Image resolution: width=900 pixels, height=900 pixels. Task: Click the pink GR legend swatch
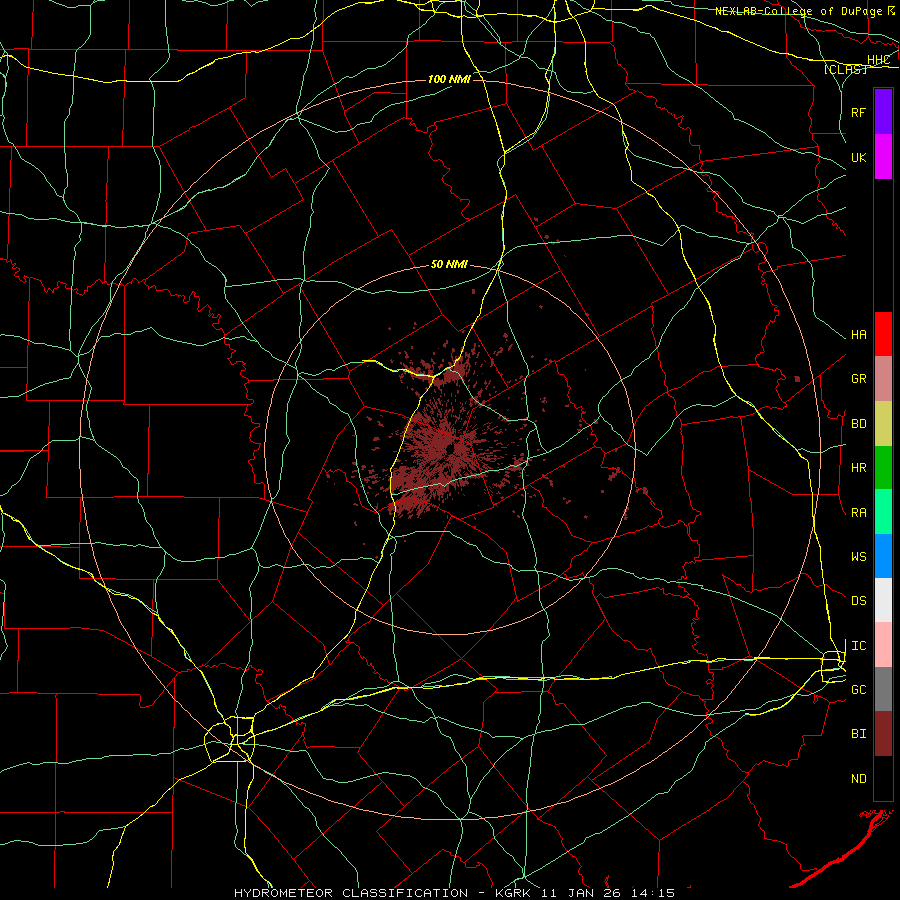coord(883,379)
